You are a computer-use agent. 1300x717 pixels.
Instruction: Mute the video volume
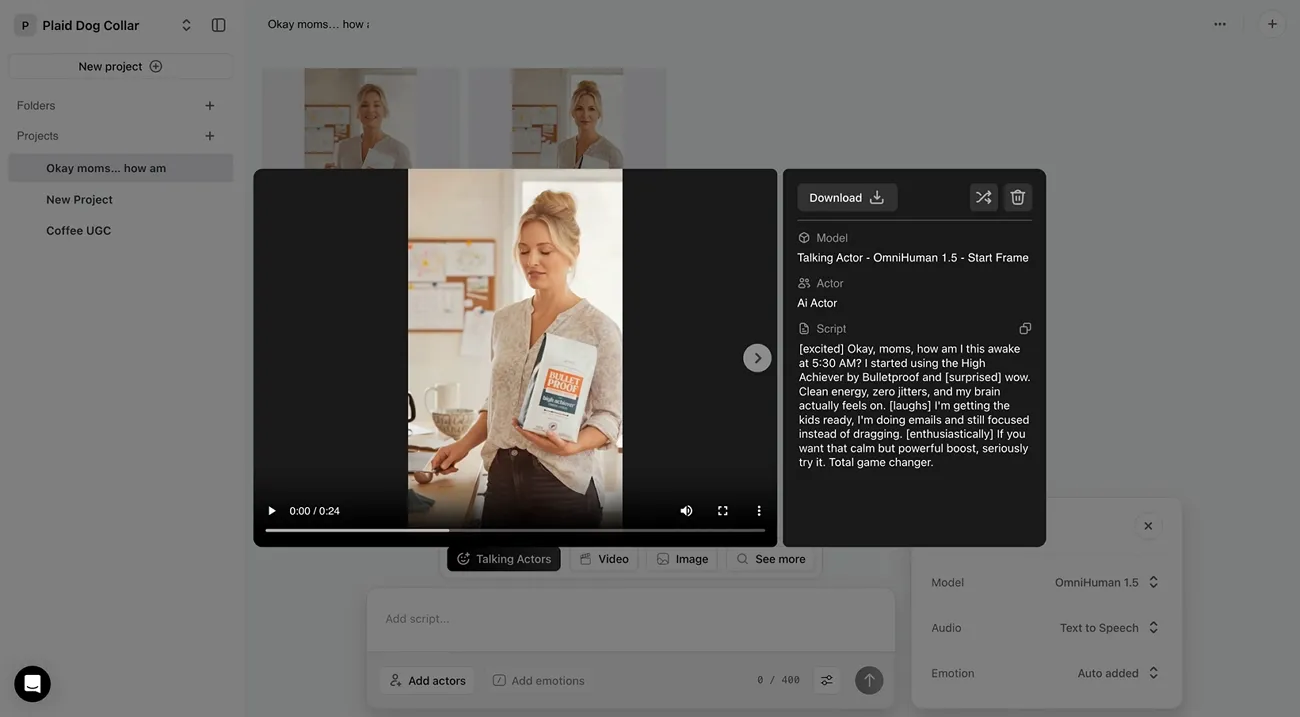coord(686,511)
